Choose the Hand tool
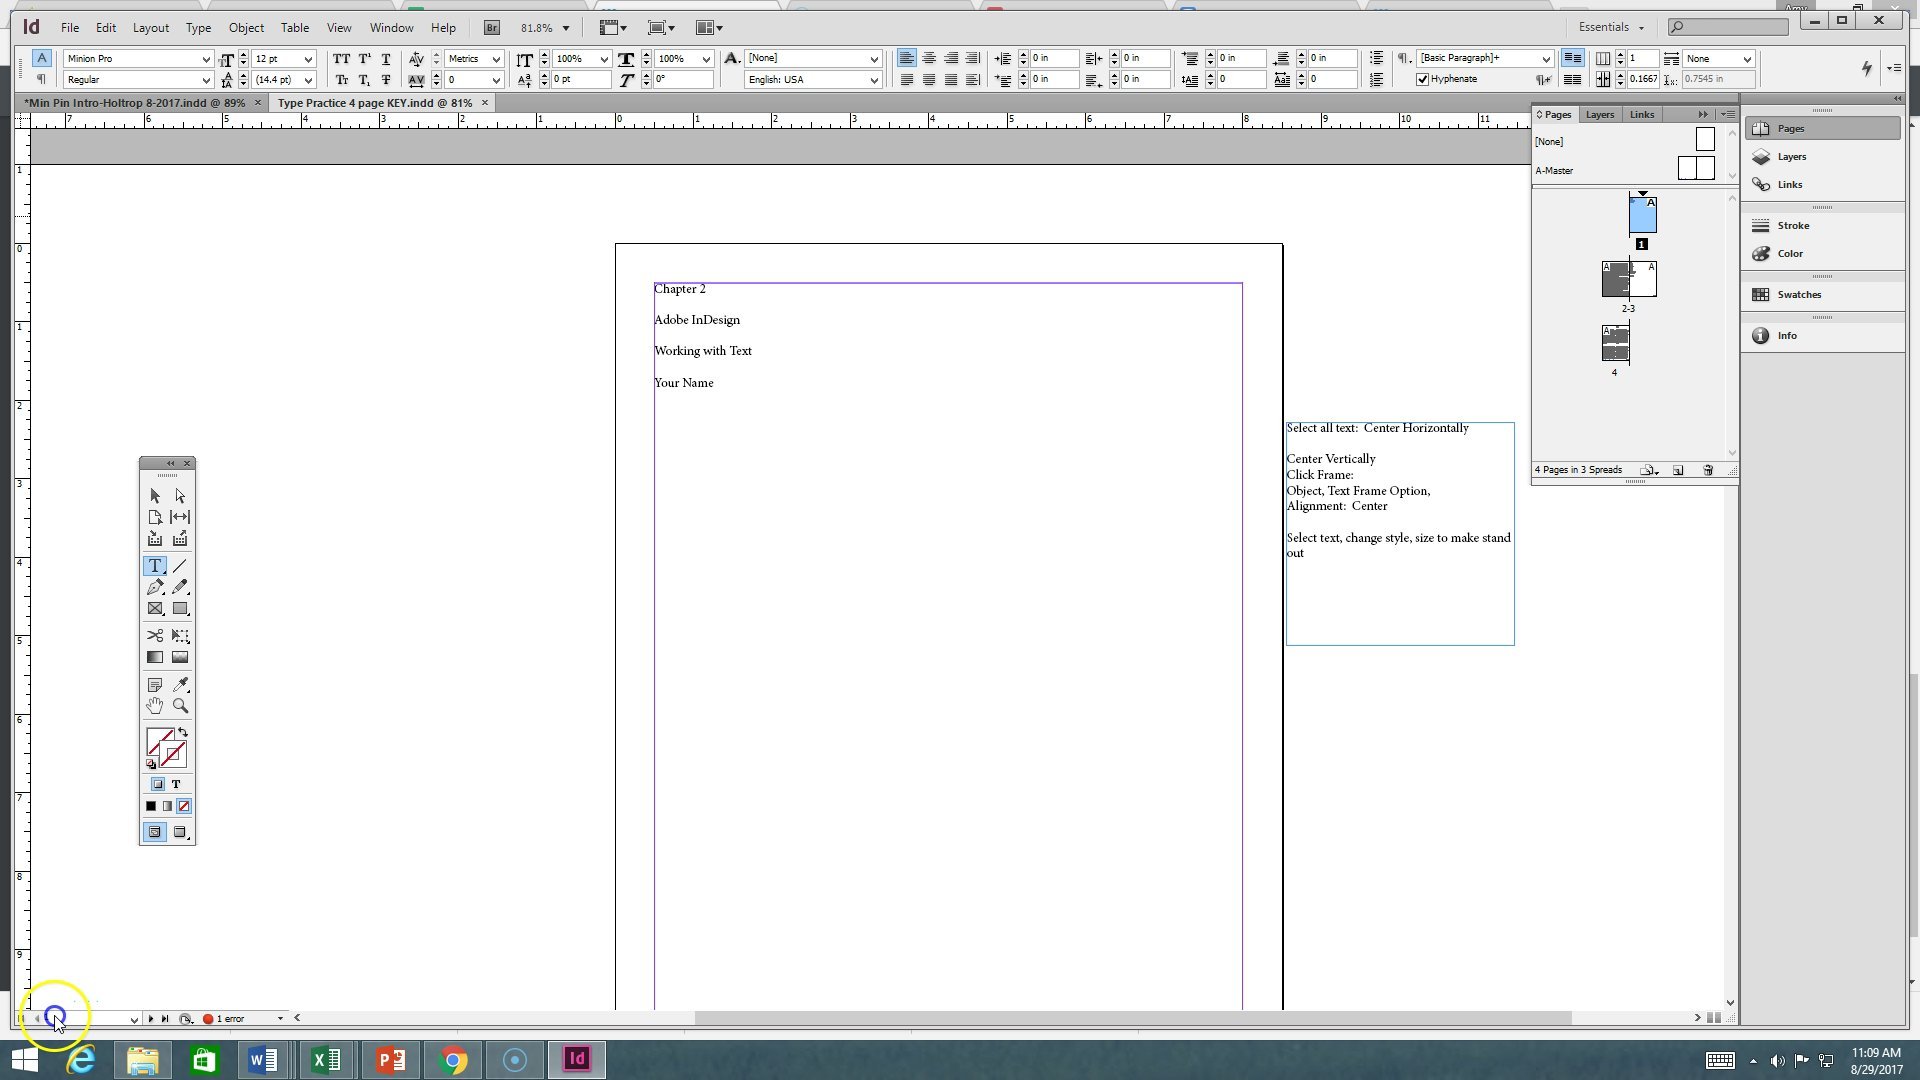Viewport: 1920px width, 1080px height. pyautogui.click(x=155, y=706)
